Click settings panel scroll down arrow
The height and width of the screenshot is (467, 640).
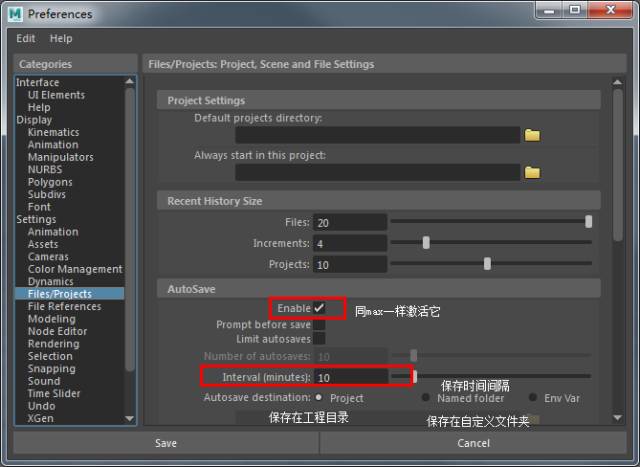pyautogui.click(x=618, y=418)
